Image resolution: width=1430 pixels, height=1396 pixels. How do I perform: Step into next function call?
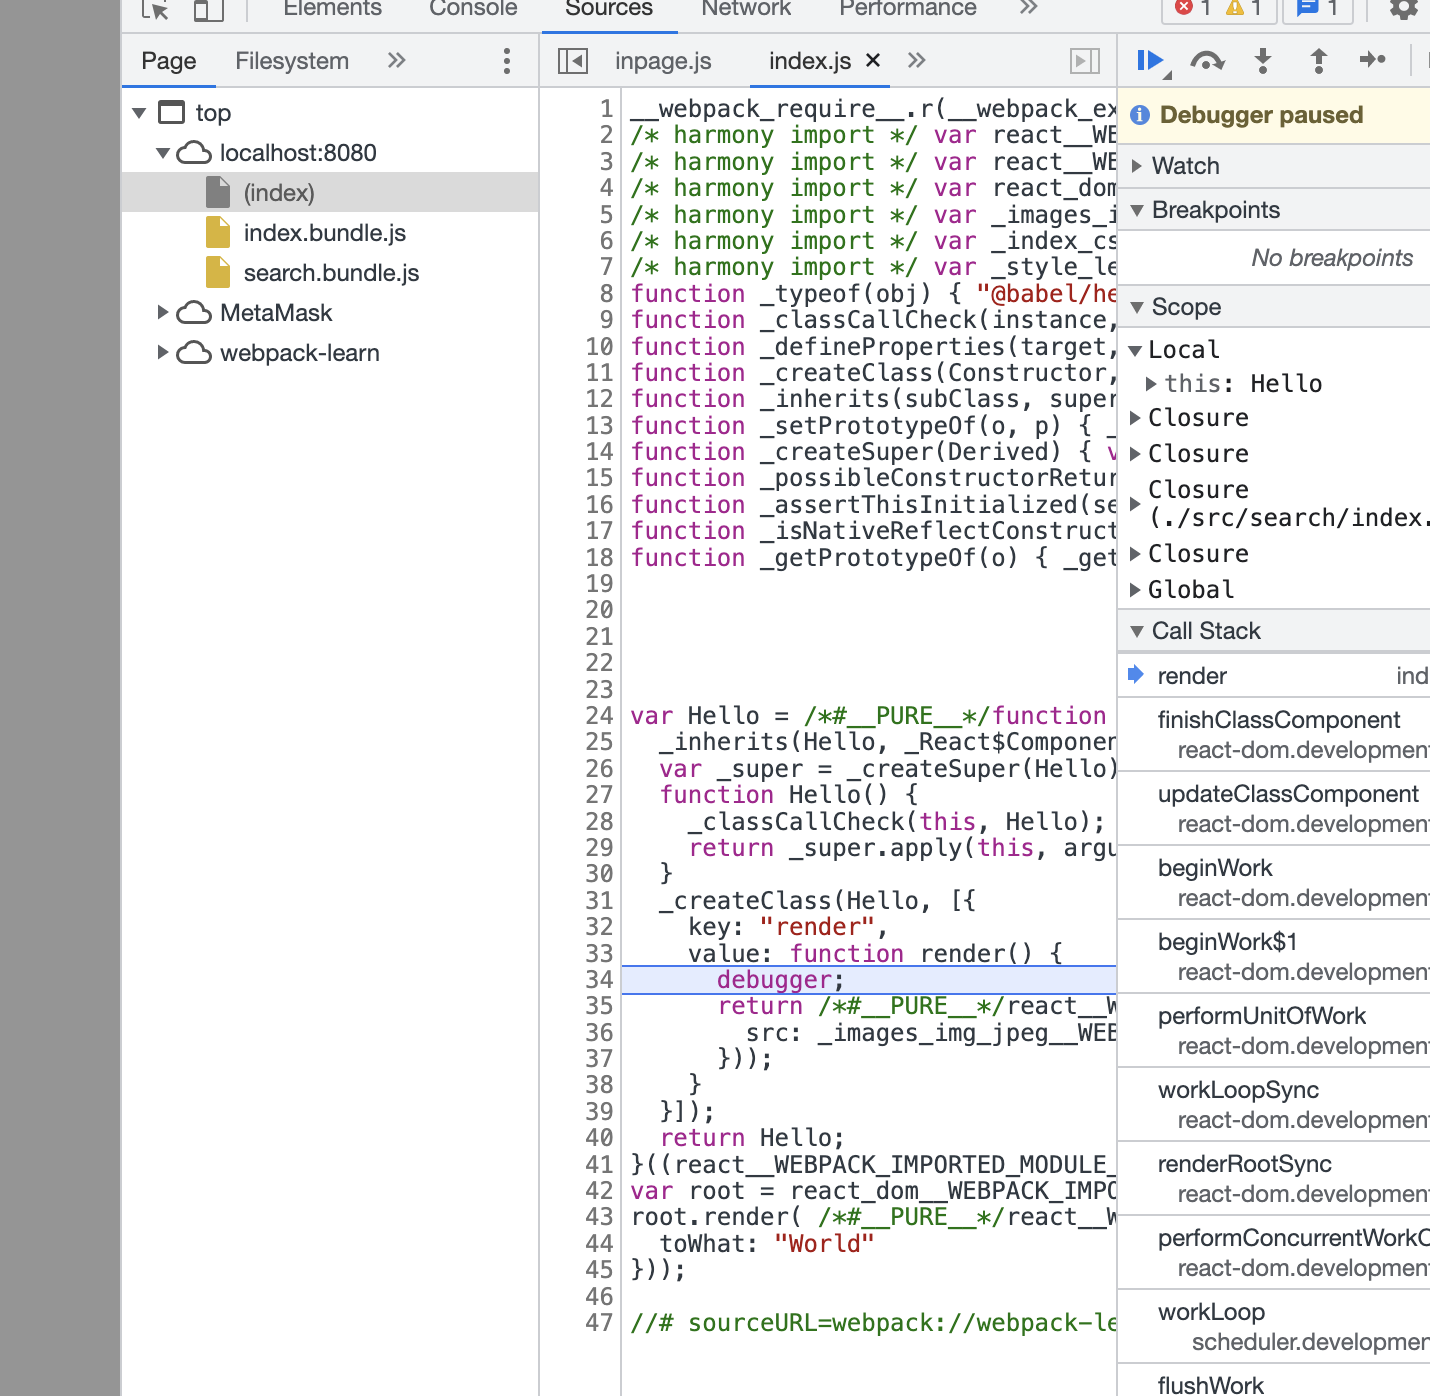(x=1263, y=61)
